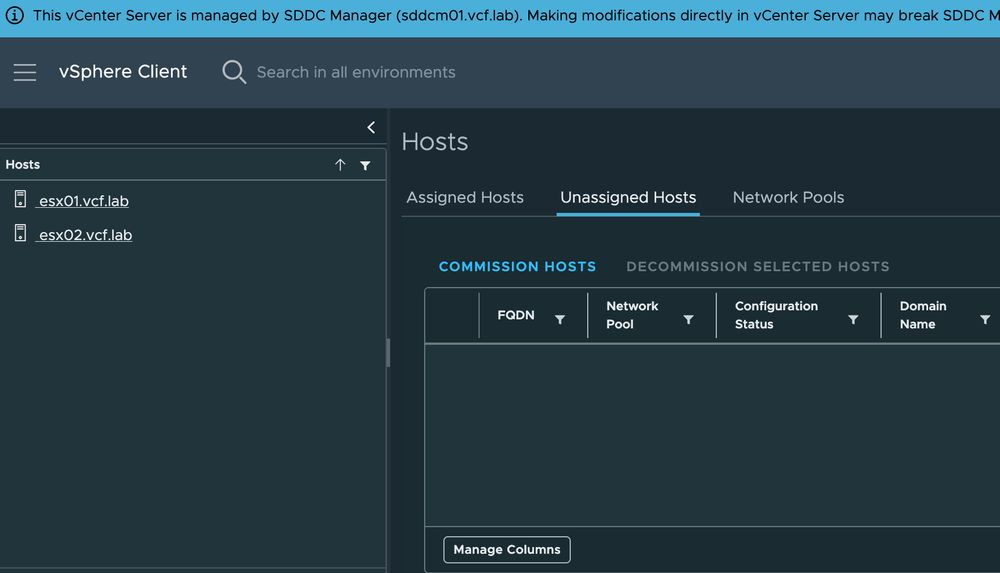This screenshot has height=573, width=1000.
Task: Open the hamburger navigation menu
Action: 25,72
